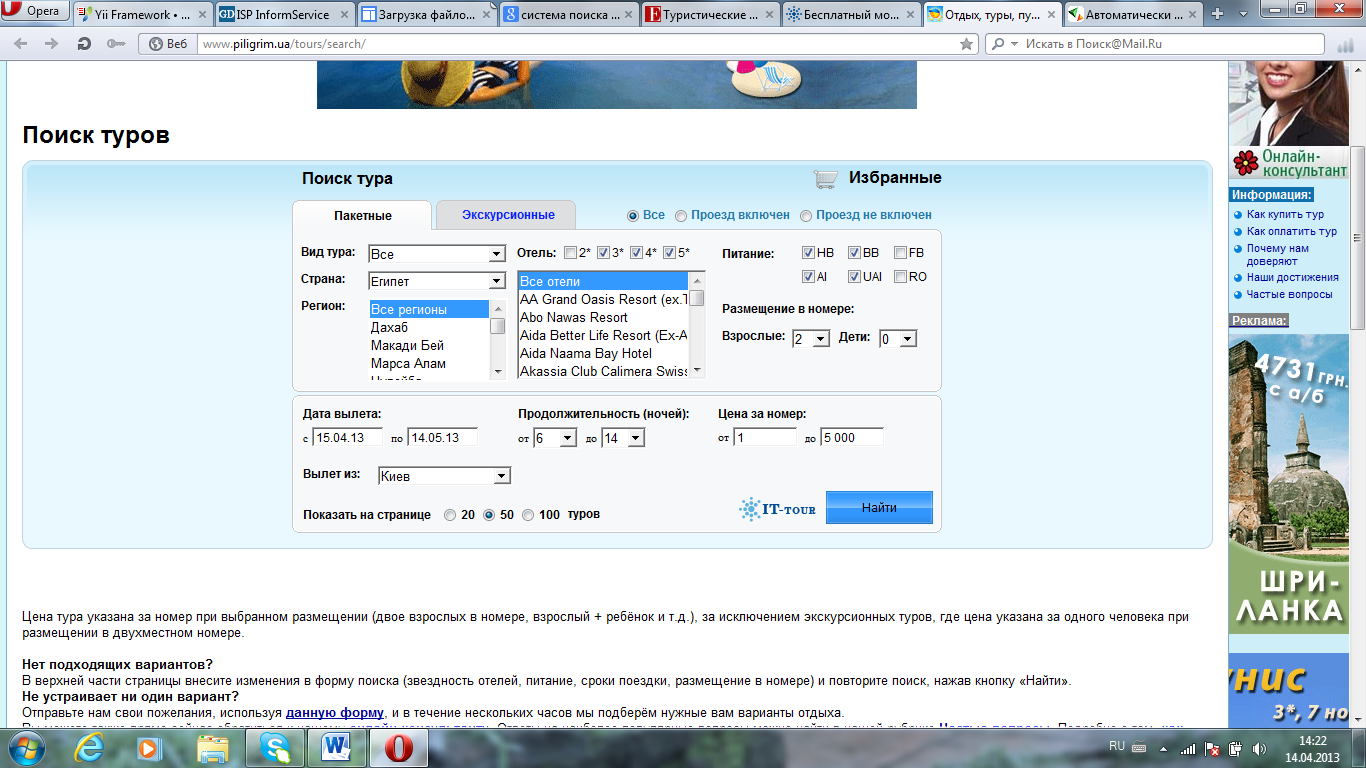Click the Opera taskbar icon
This screenshot has height=768, width=1366.
tap(400, 747)
